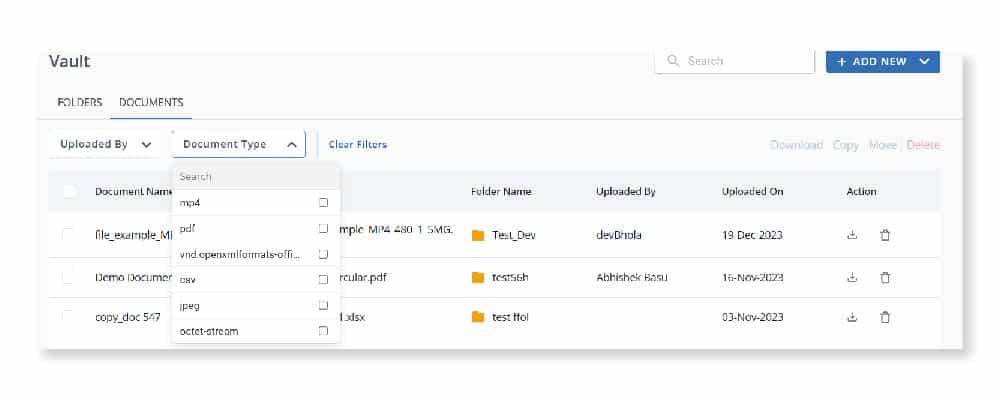Viewport: 1000px width, 400px height.
Task: Open the test56h folder icon
Action: point(478,278)
